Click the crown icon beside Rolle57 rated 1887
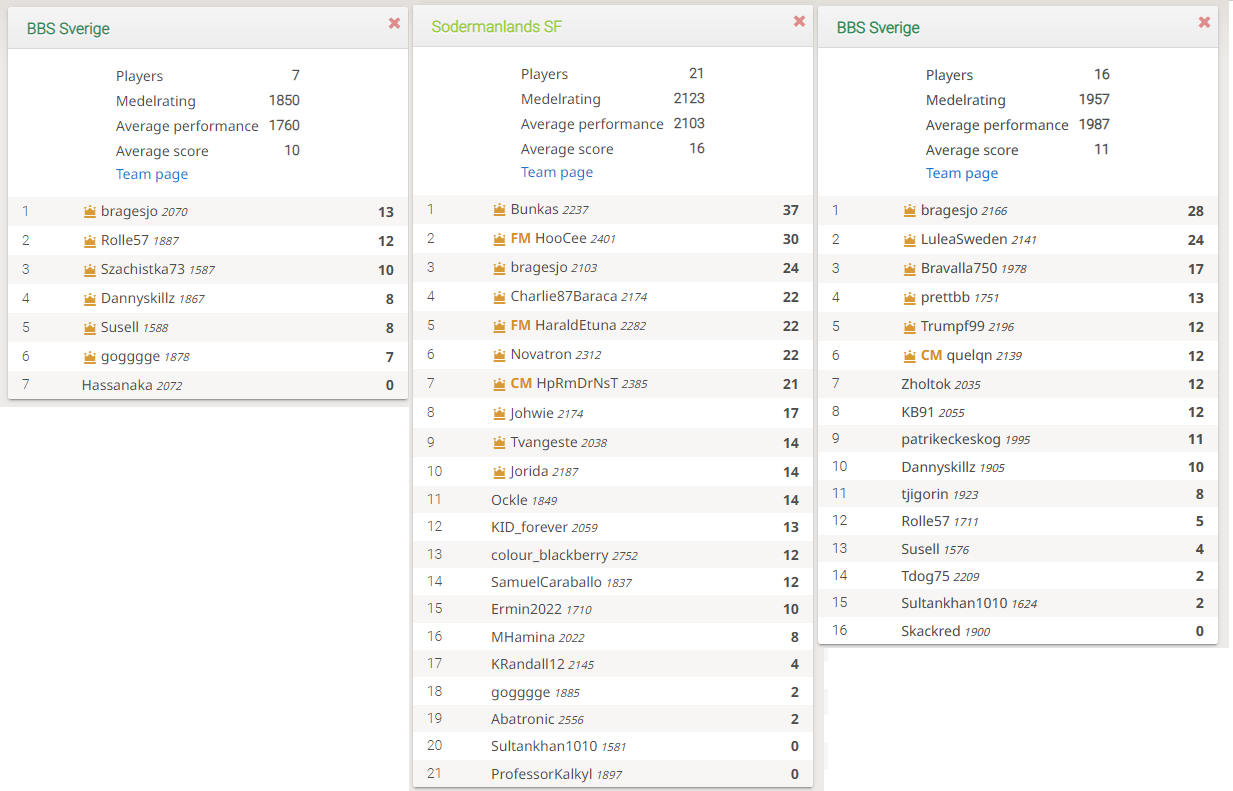The image size is (1233, 791). [89, 240]
